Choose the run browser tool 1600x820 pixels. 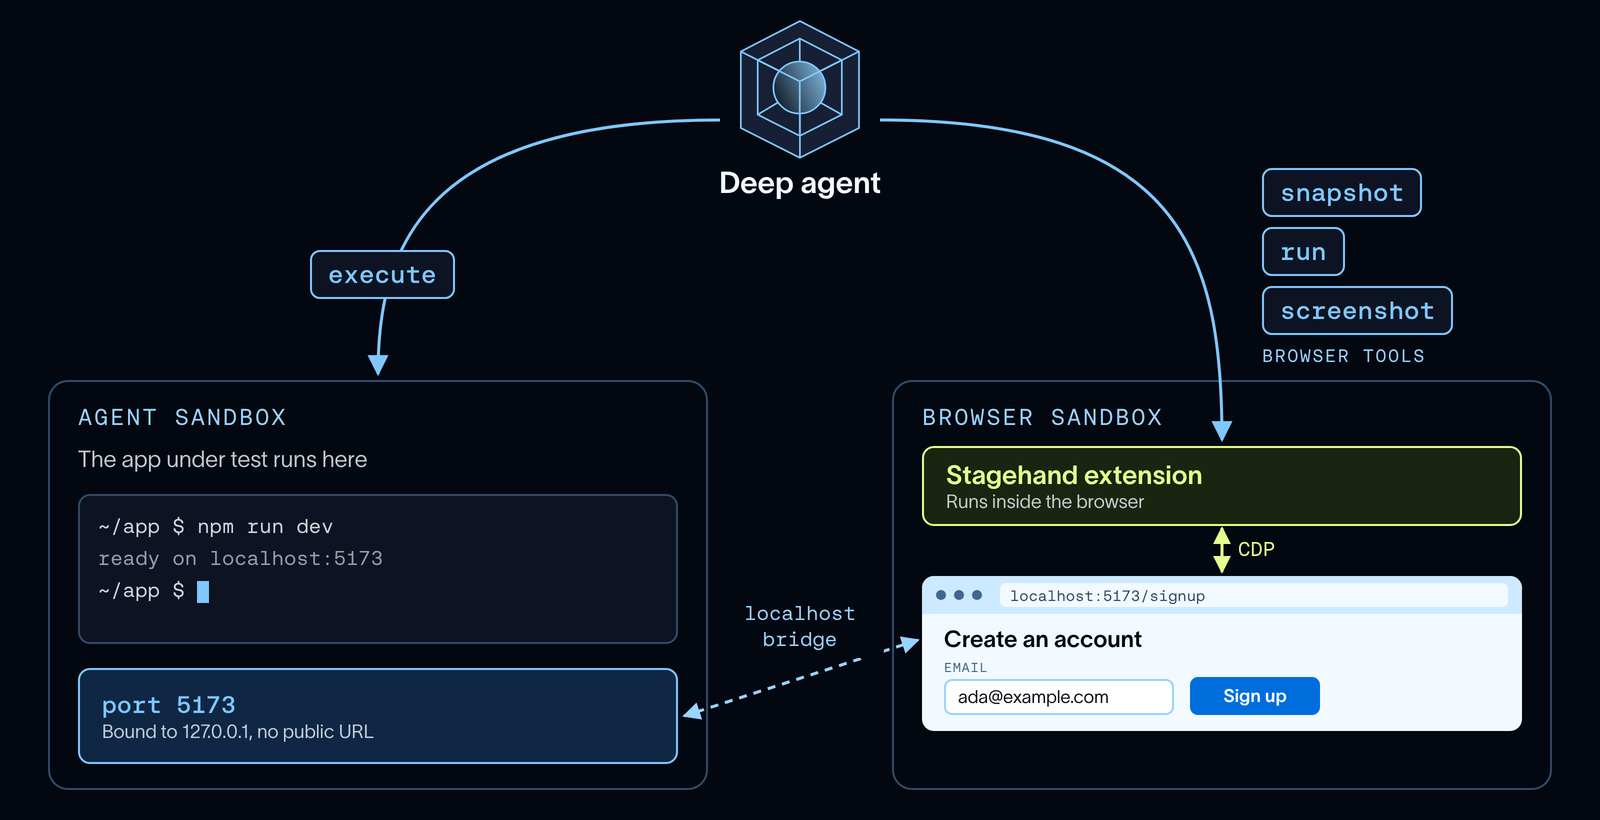coord(1303,251)
